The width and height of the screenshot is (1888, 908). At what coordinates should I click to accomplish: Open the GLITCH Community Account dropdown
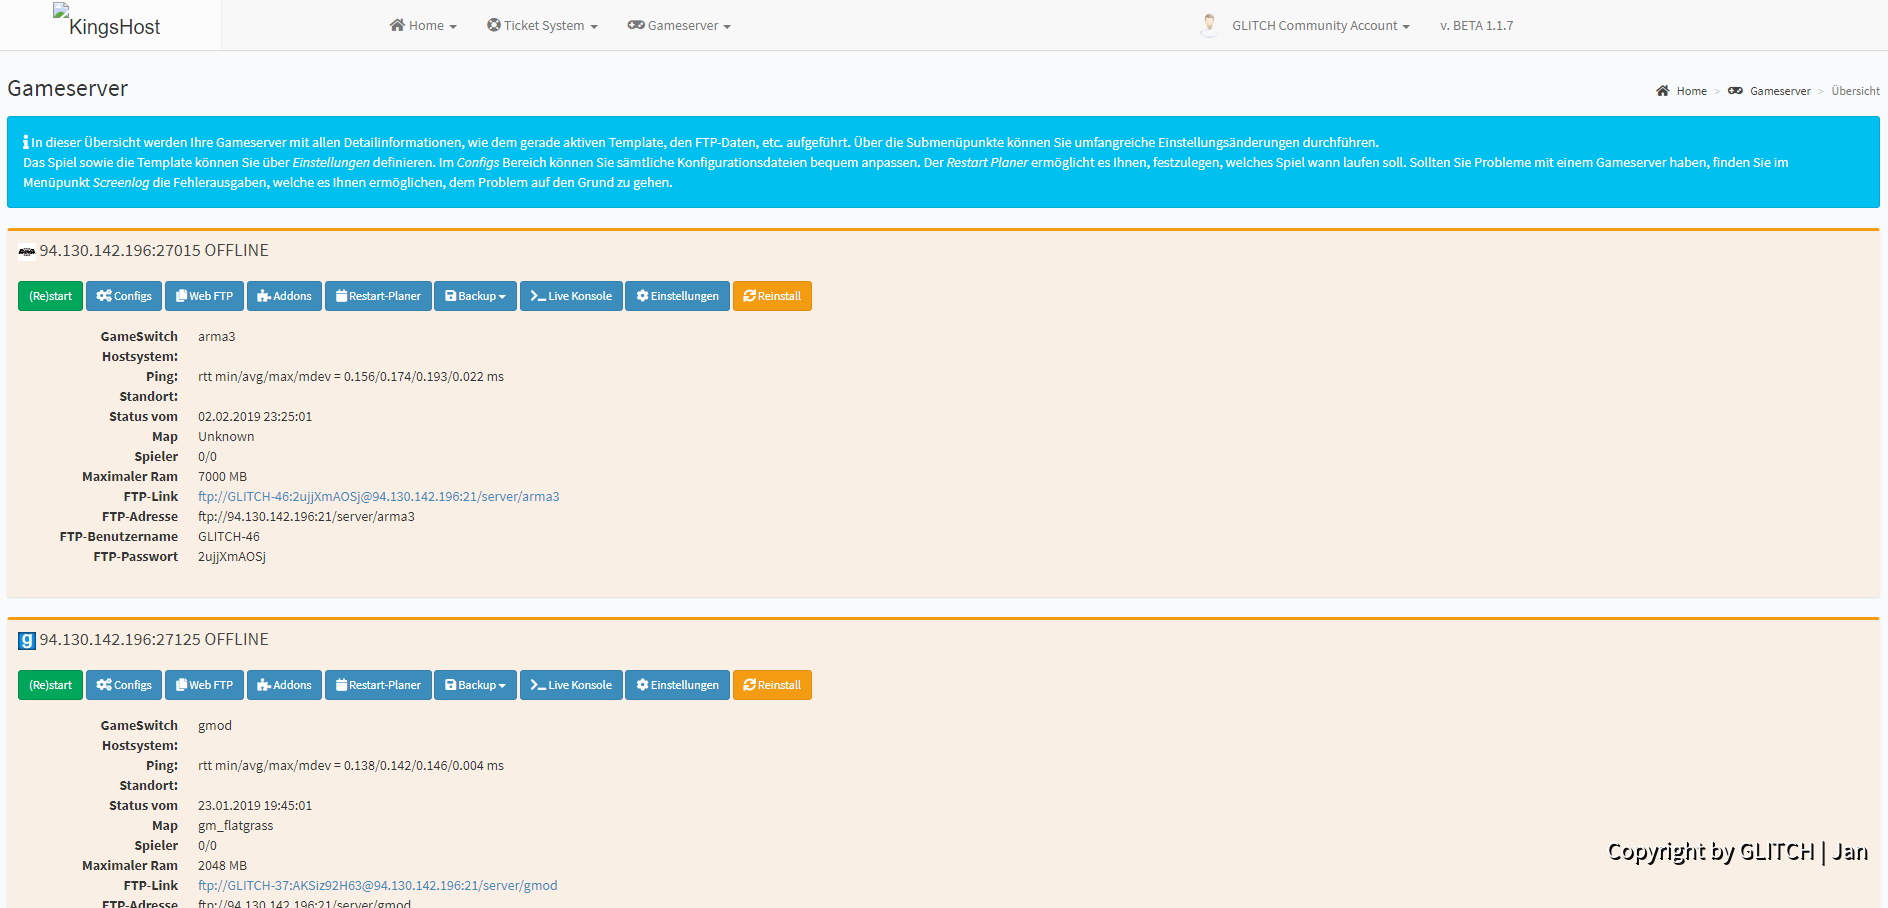(x=1320, y=26)
